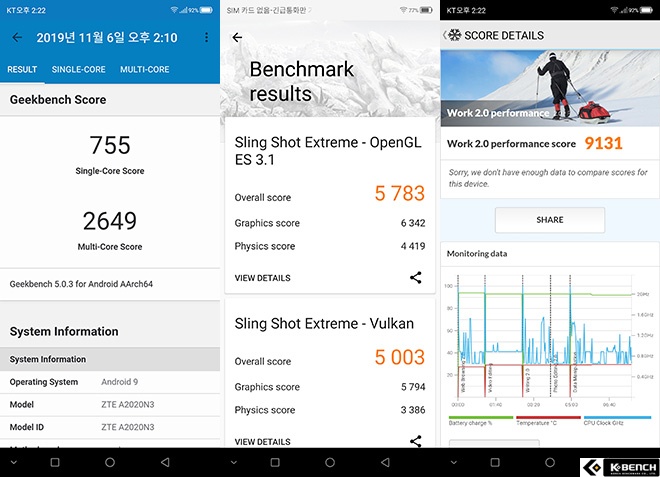Viewport: 660px width, 477px height.
Task: Tap PCMark screen home circle button
Action: pos(550,462)
